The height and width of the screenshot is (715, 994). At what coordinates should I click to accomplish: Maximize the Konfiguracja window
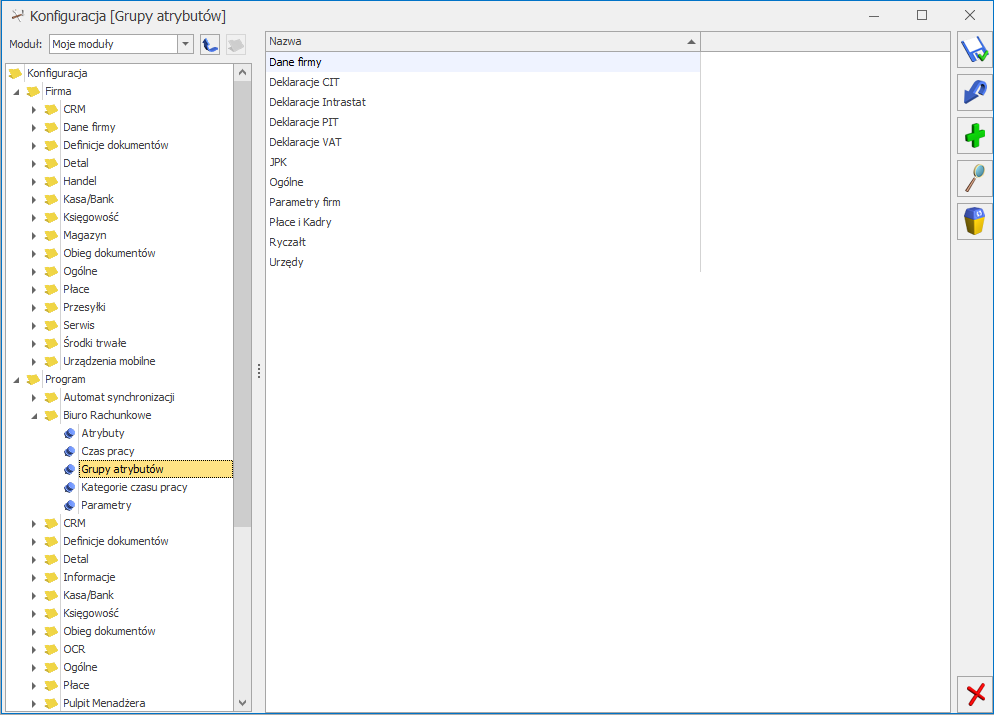tap(922, 15)
